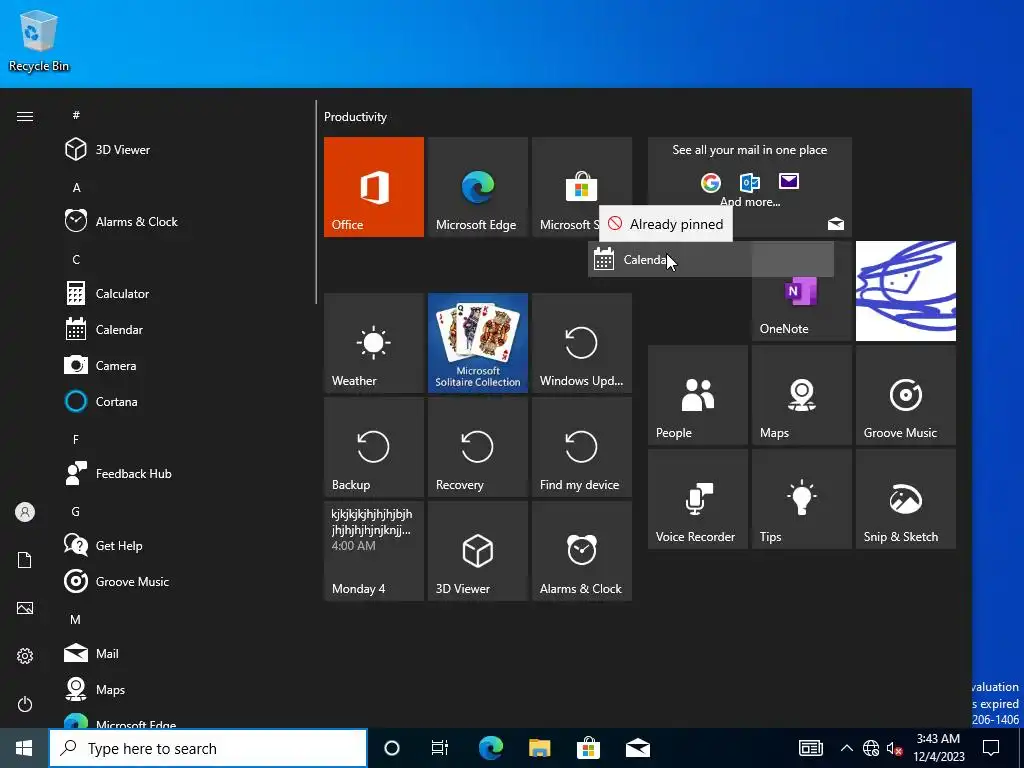
Task: Open 3D Viewer in the app list
Action: click(183, 150)
